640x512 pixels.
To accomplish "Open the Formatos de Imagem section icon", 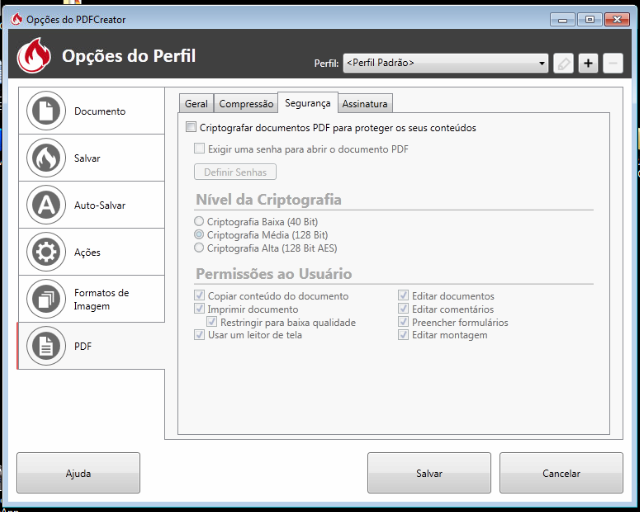I will [46, 299].
